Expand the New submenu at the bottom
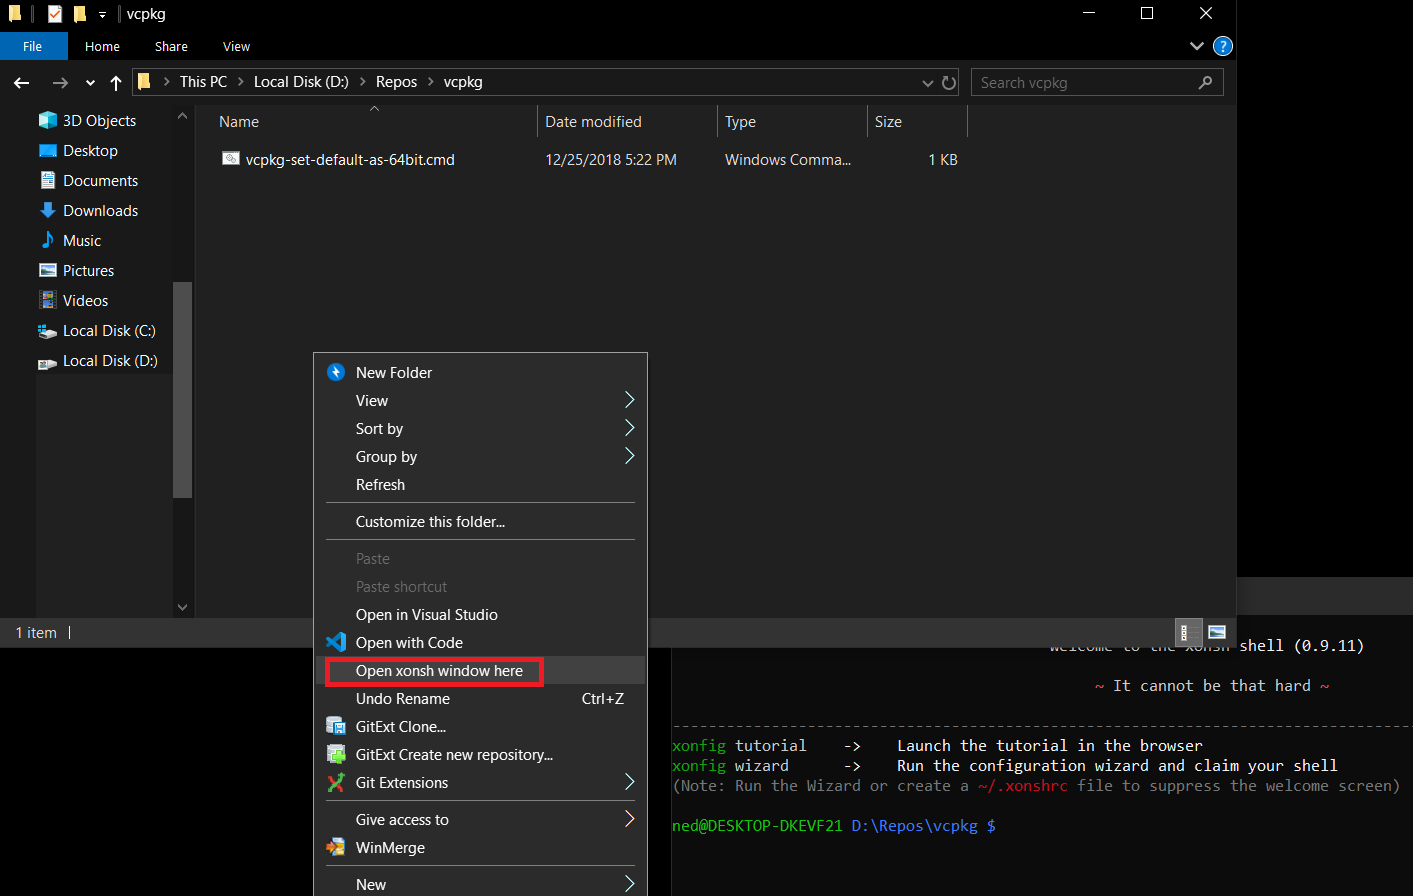 [x=371, y=884]
